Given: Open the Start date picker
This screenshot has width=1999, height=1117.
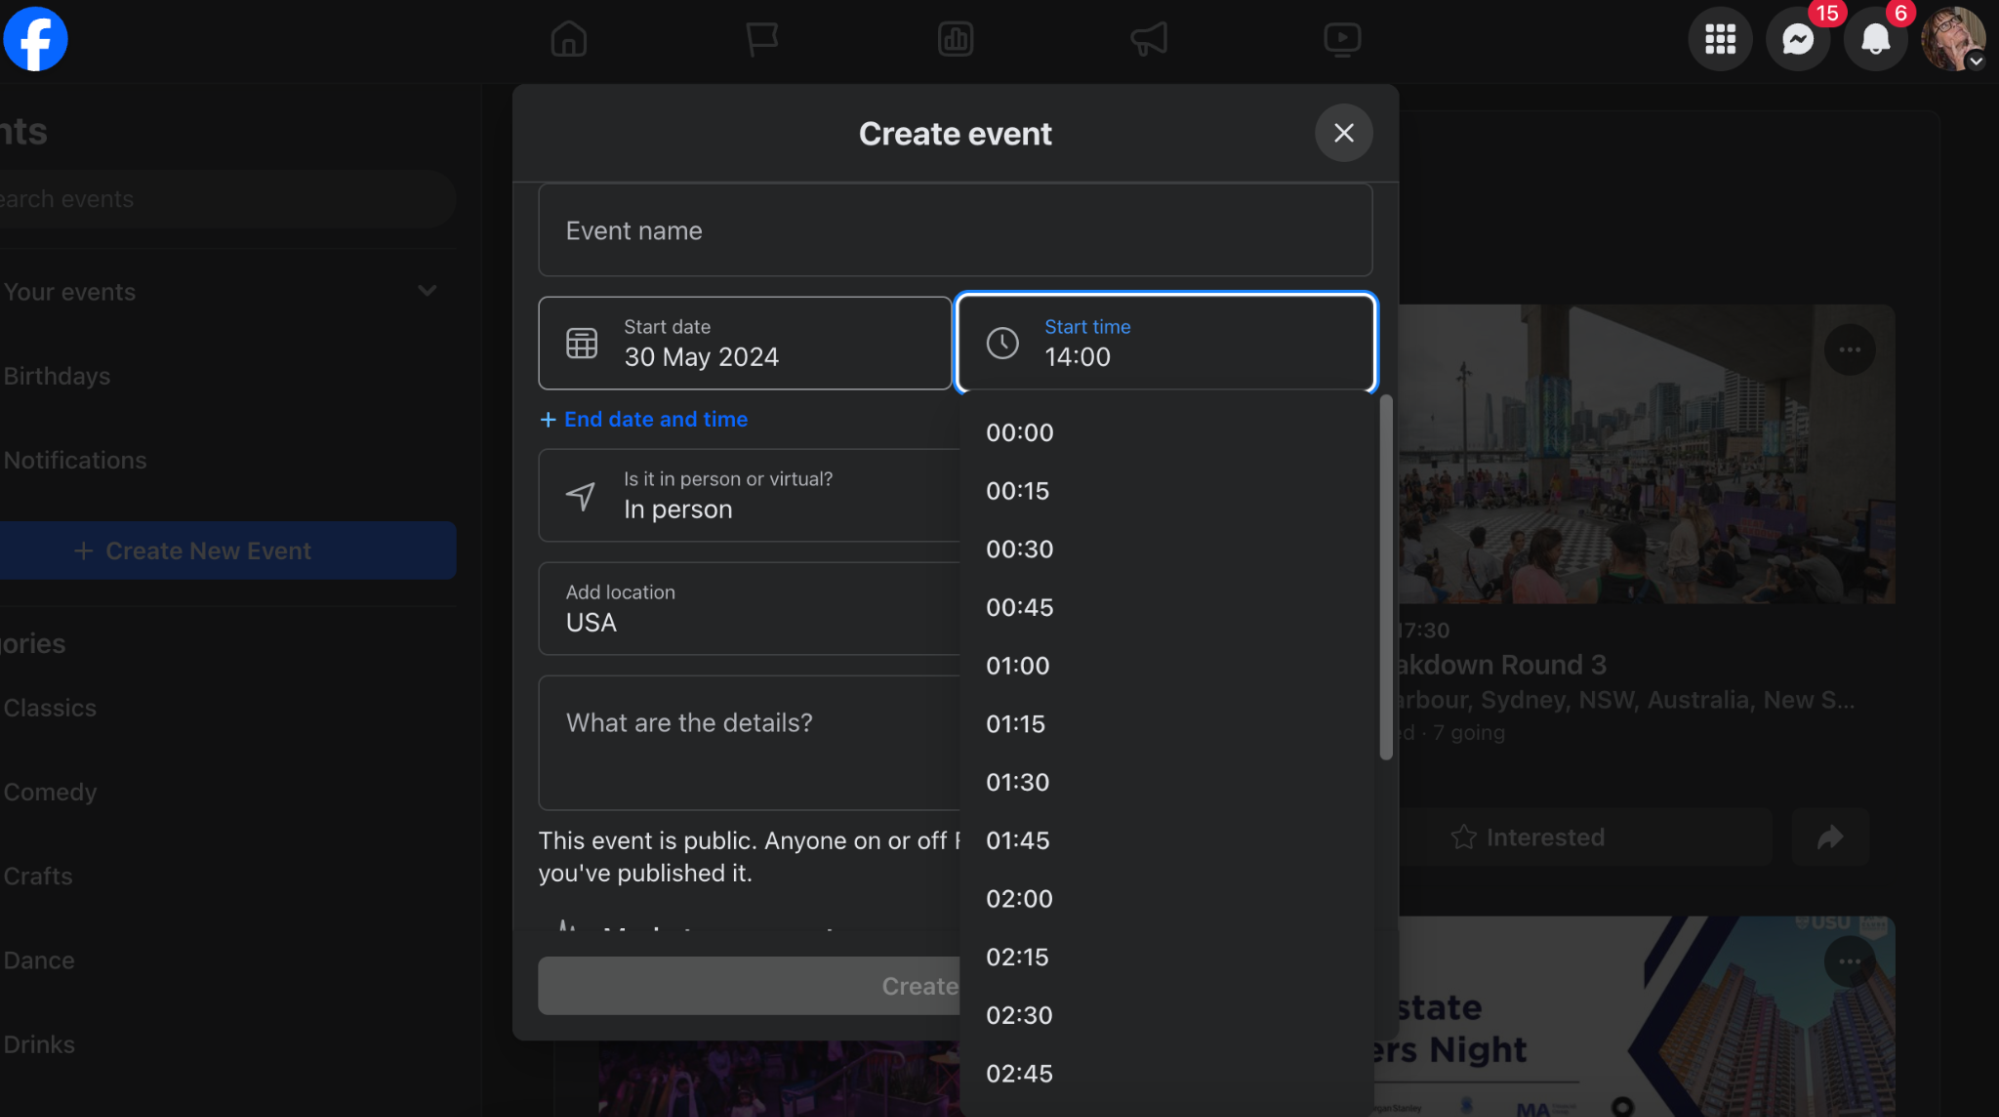Looking at the screenshot, I should tap(745, 343).
